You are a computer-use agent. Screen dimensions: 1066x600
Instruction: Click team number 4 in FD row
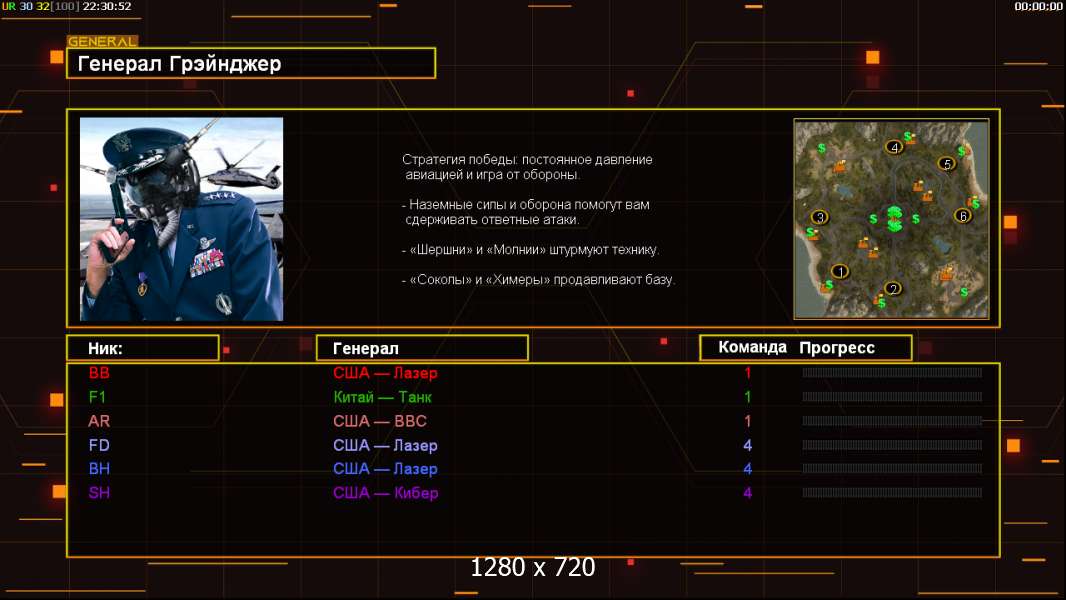[748, 445]
